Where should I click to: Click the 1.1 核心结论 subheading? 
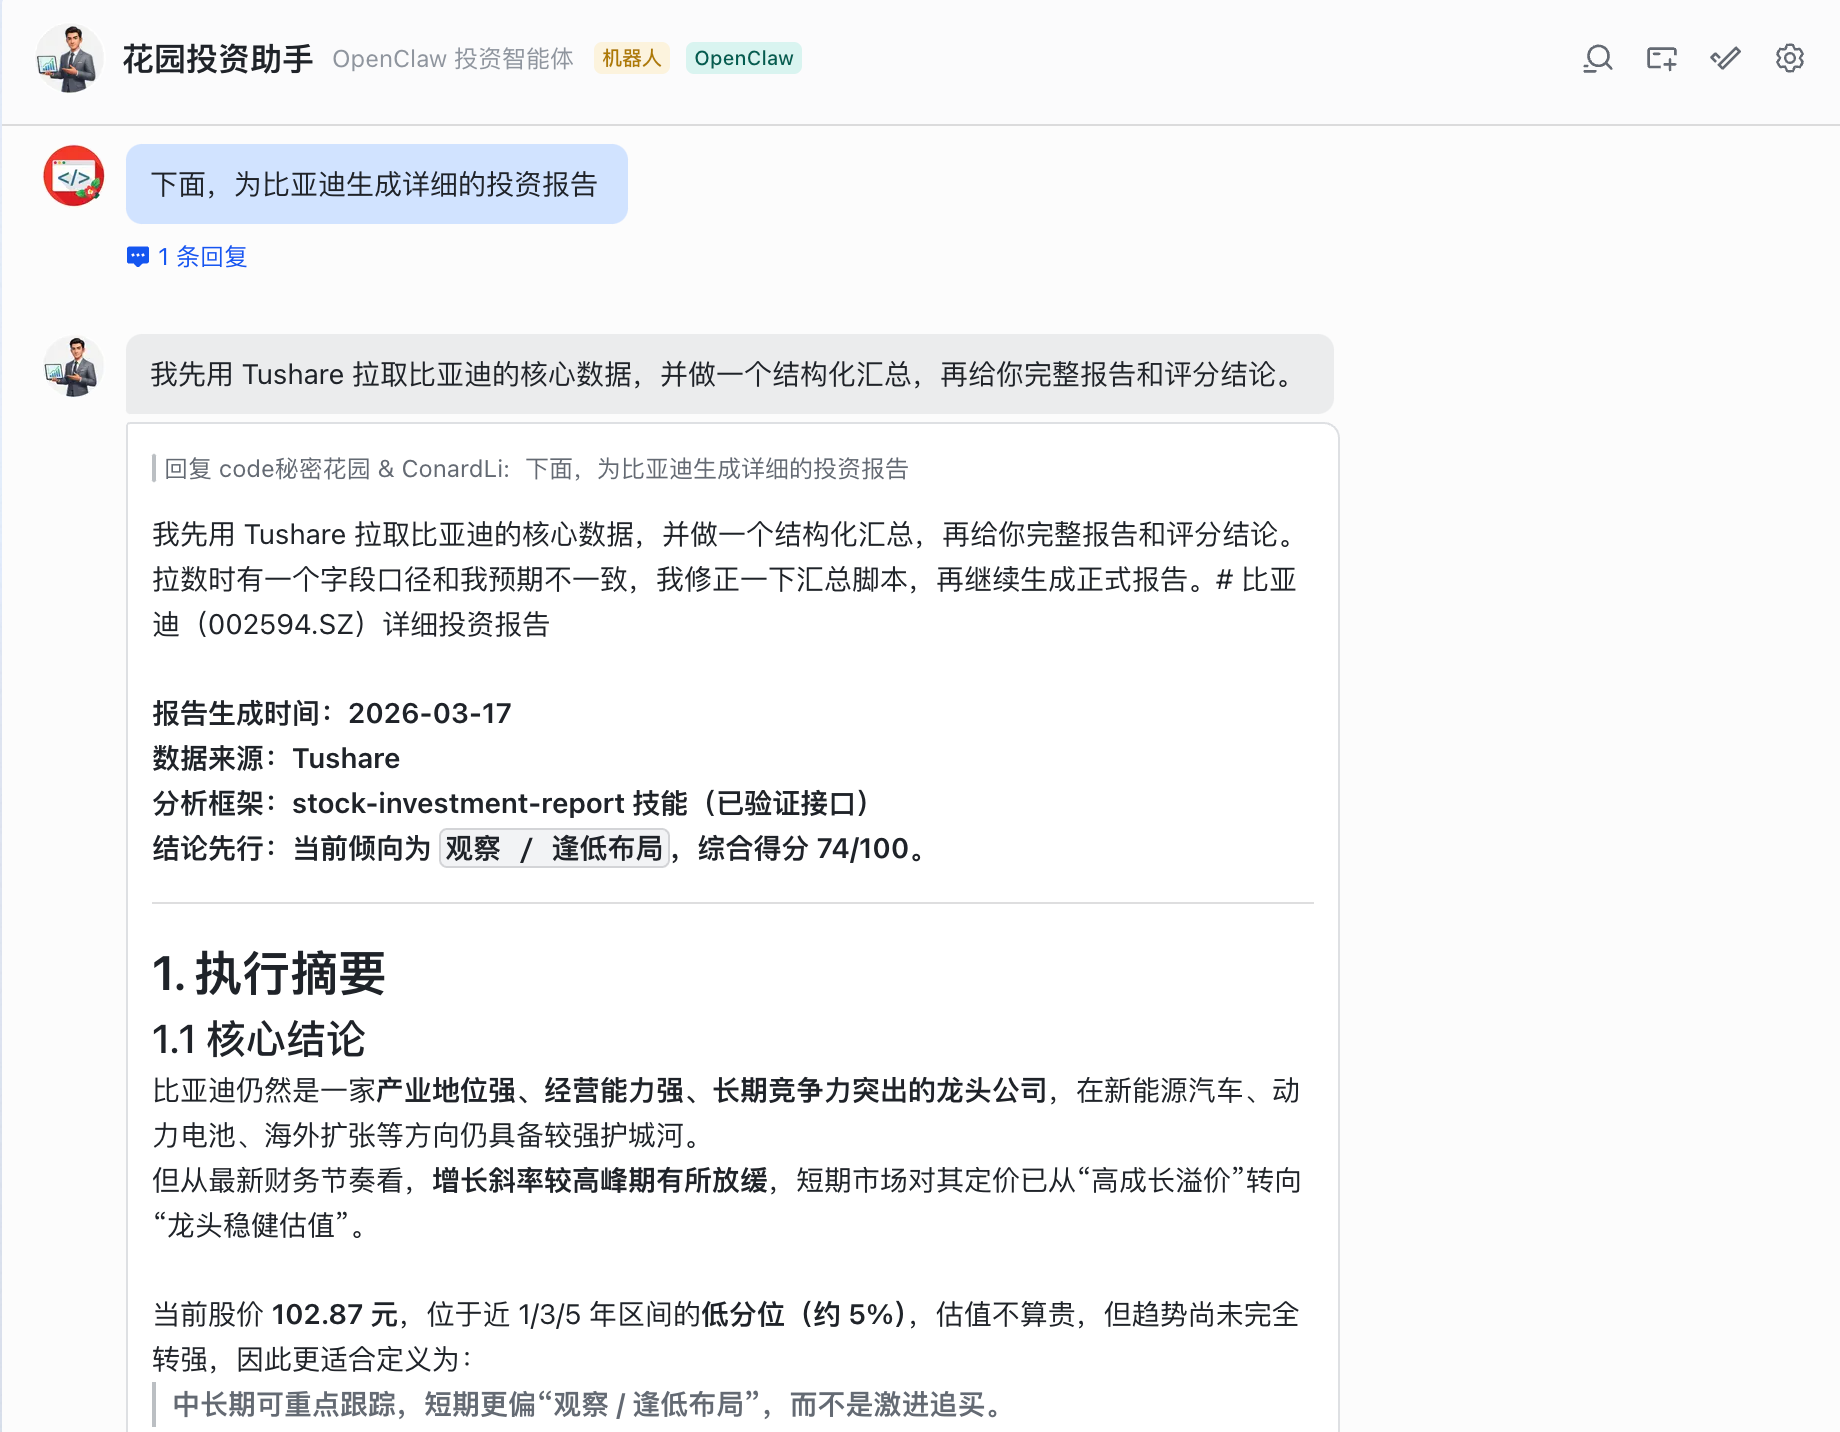coord(258,1039)
